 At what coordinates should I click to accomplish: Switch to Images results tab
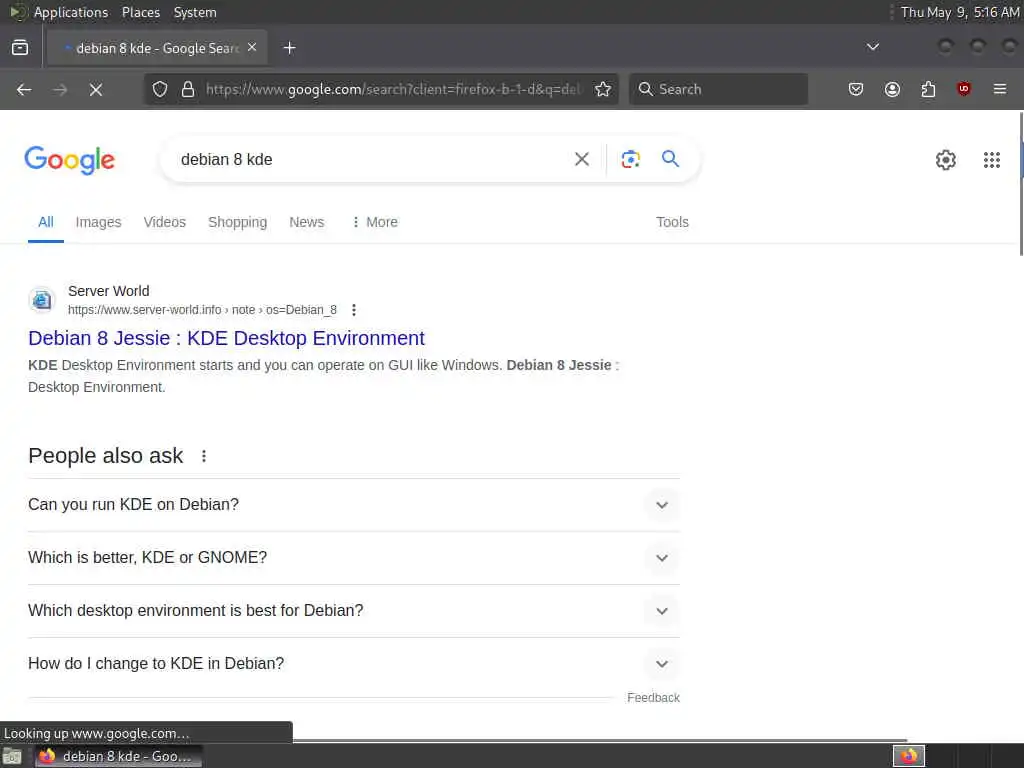point(99,222)
